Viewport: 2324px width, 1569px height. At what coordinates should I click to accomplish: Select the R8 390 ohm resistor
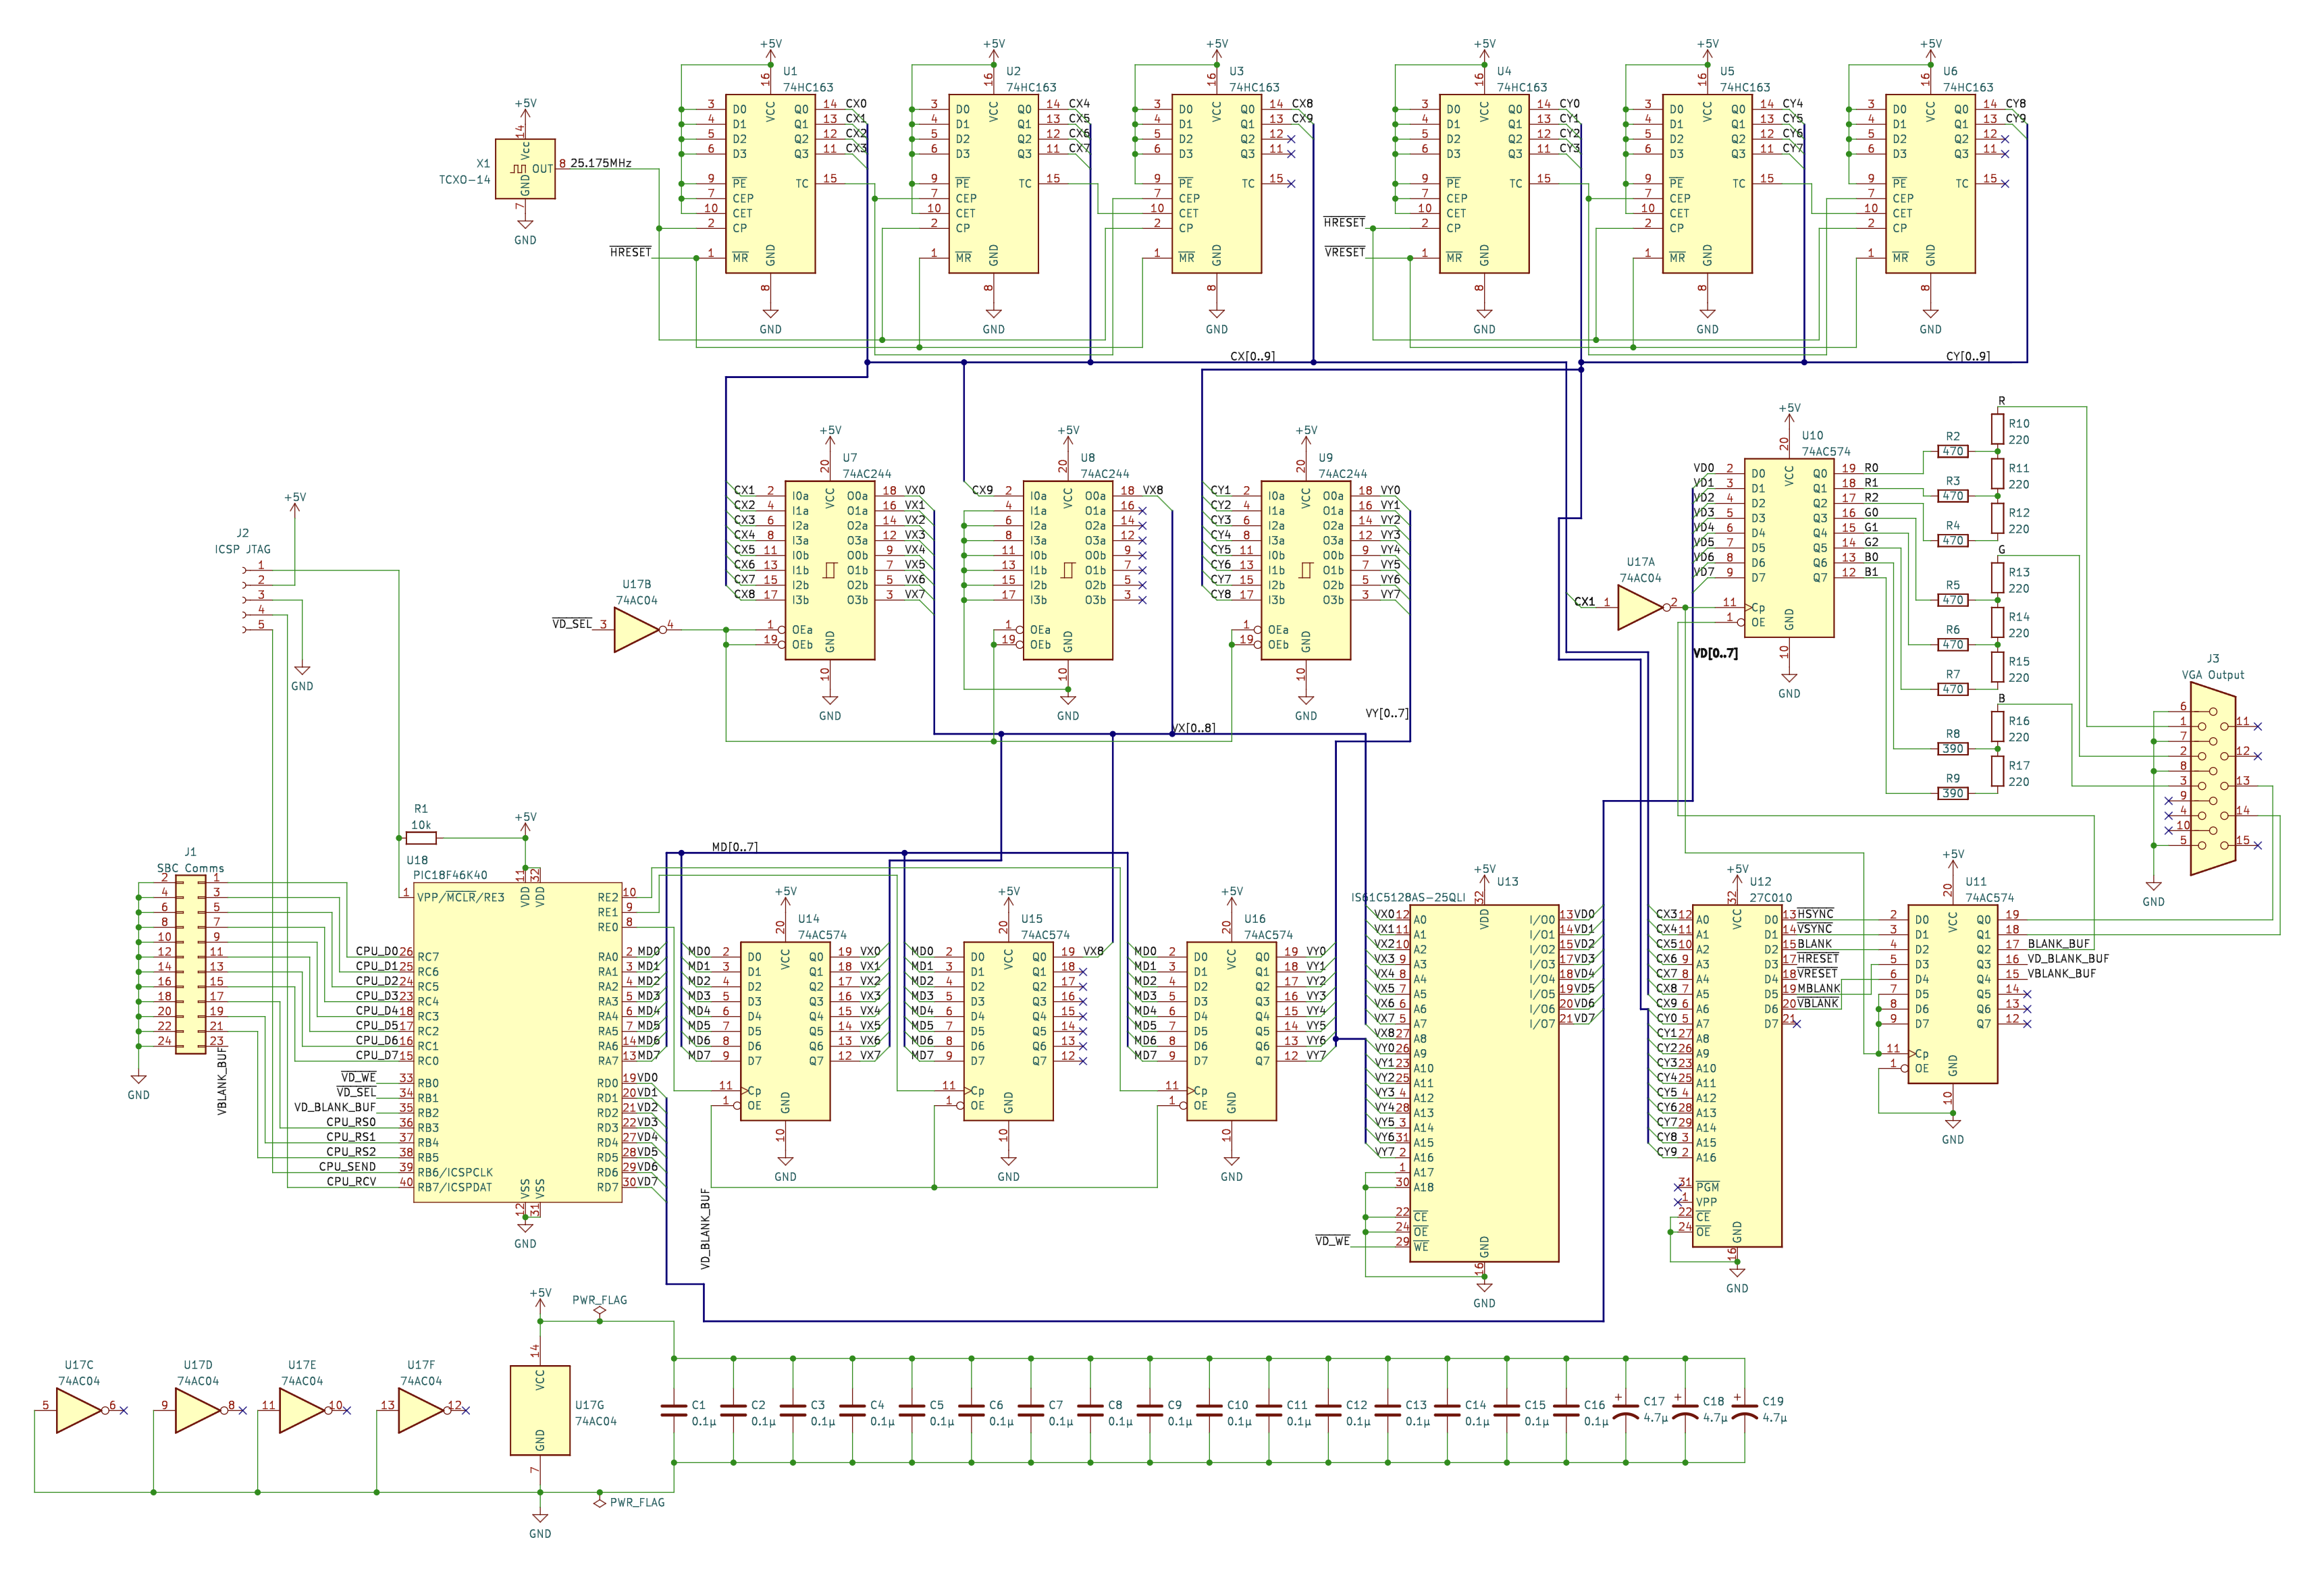[1953, 749]
